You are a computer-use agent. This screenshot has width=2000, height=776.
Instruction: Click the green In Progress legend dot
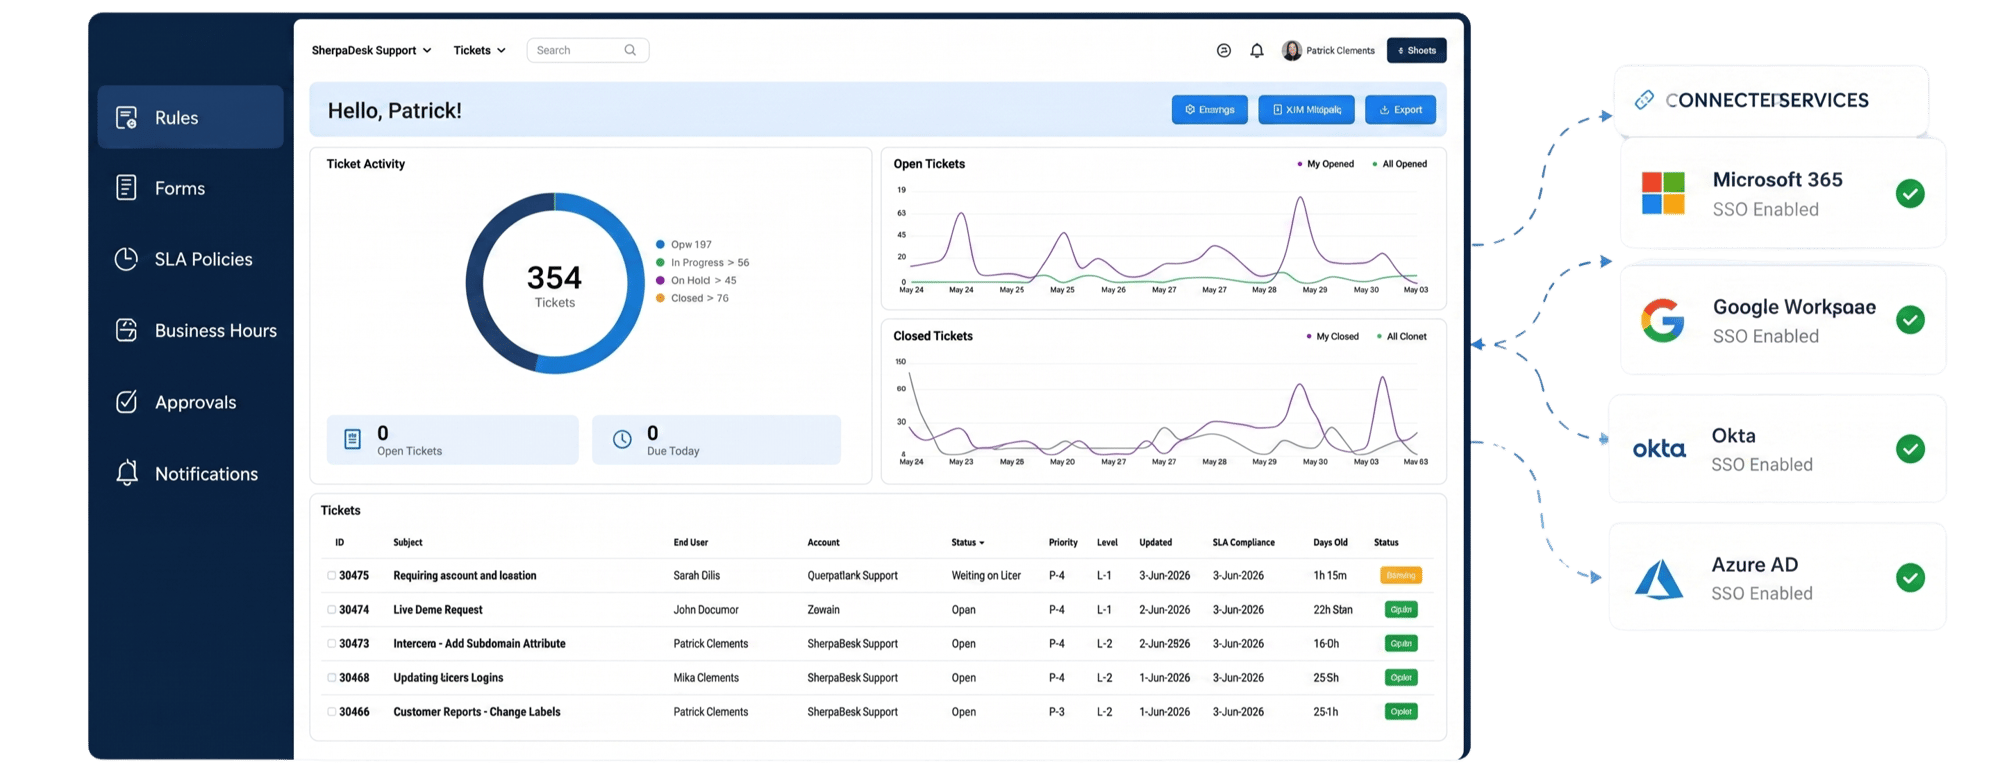pyautogui.click(x=660, y=263)
